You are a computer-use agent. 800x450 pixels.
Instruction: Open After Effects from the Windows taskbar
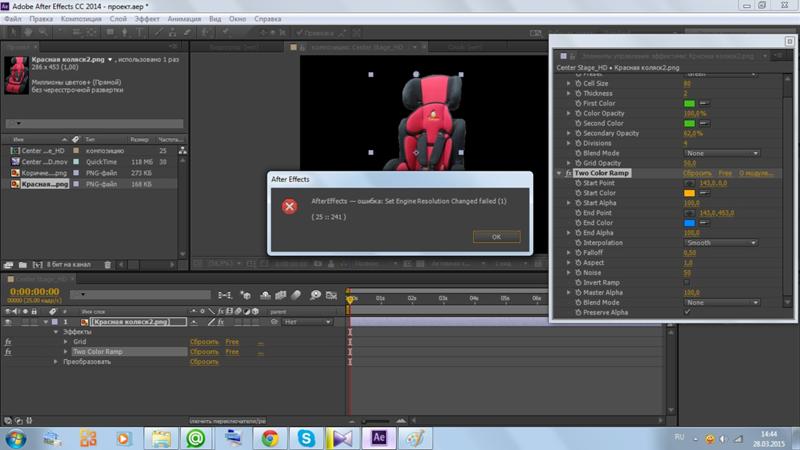click(379, 438)
